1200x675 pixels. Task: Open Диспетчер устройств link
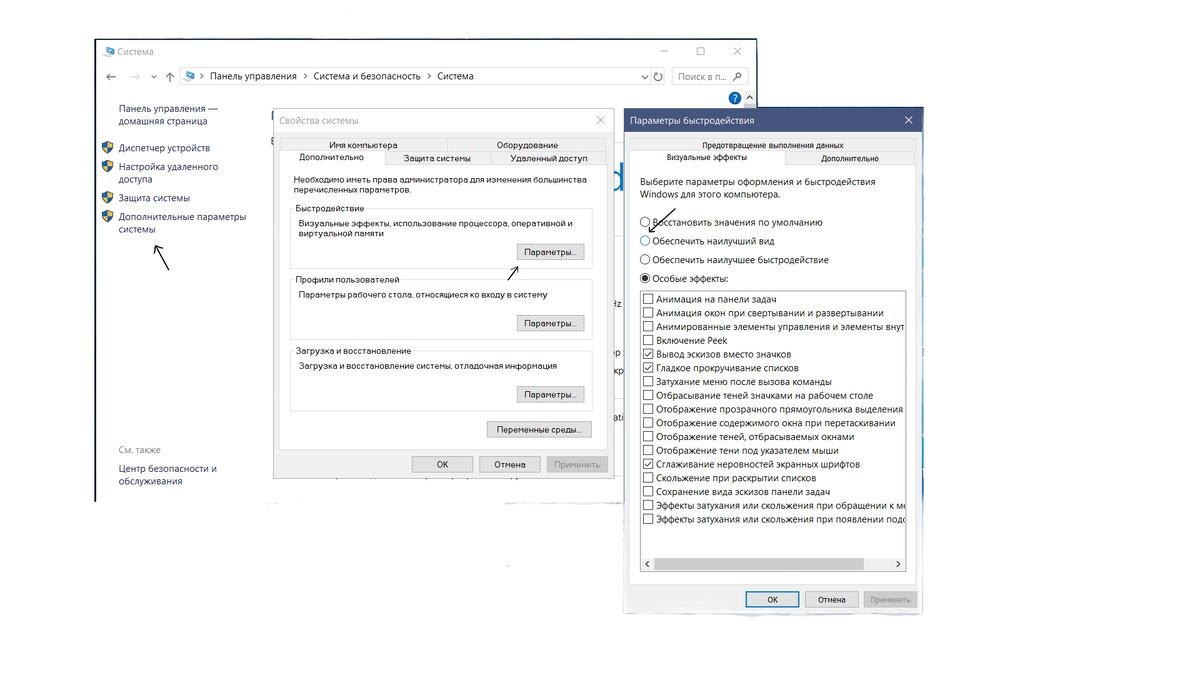[164, 148]
